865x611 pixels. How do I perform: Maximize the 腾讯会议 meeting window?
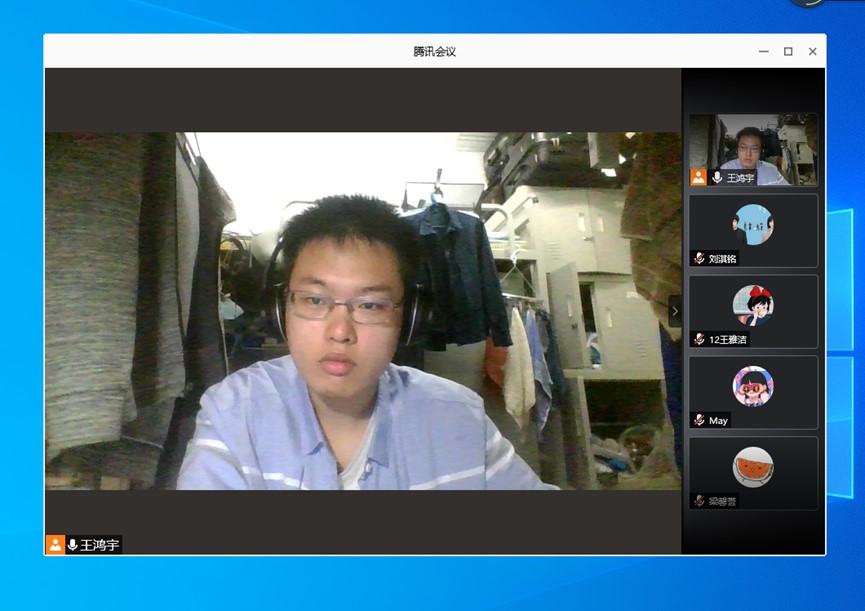tap(788, 51)
